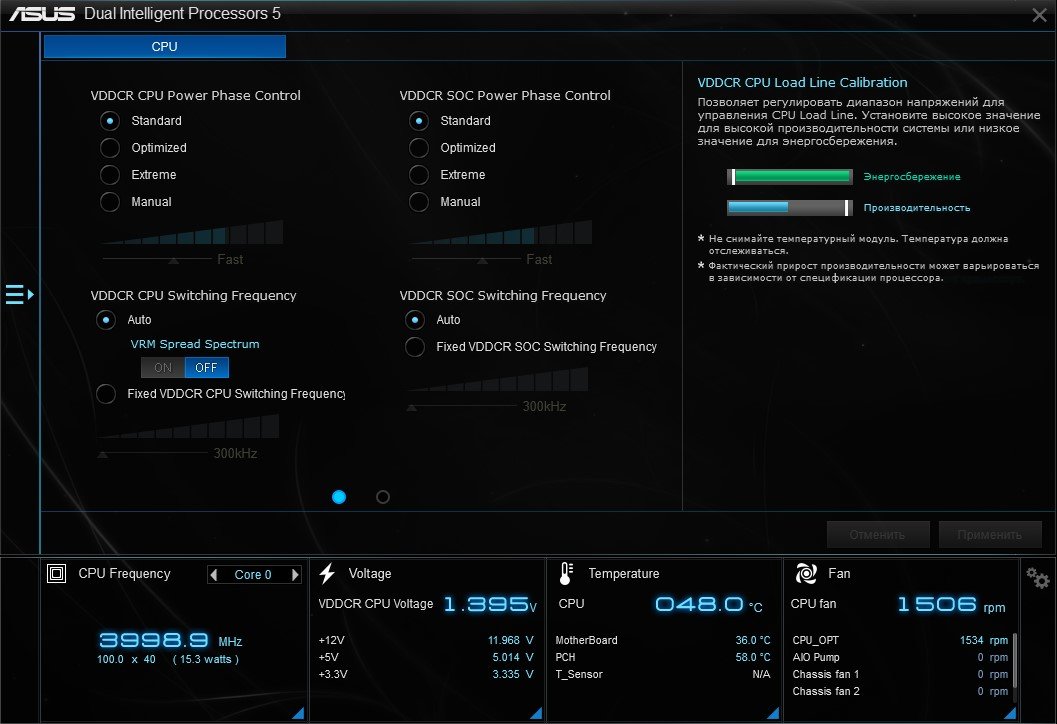The height and width of the screenshot is (724, 1057).
Task: Click the PCH temperature 58.0 °C
Action: 753,657
